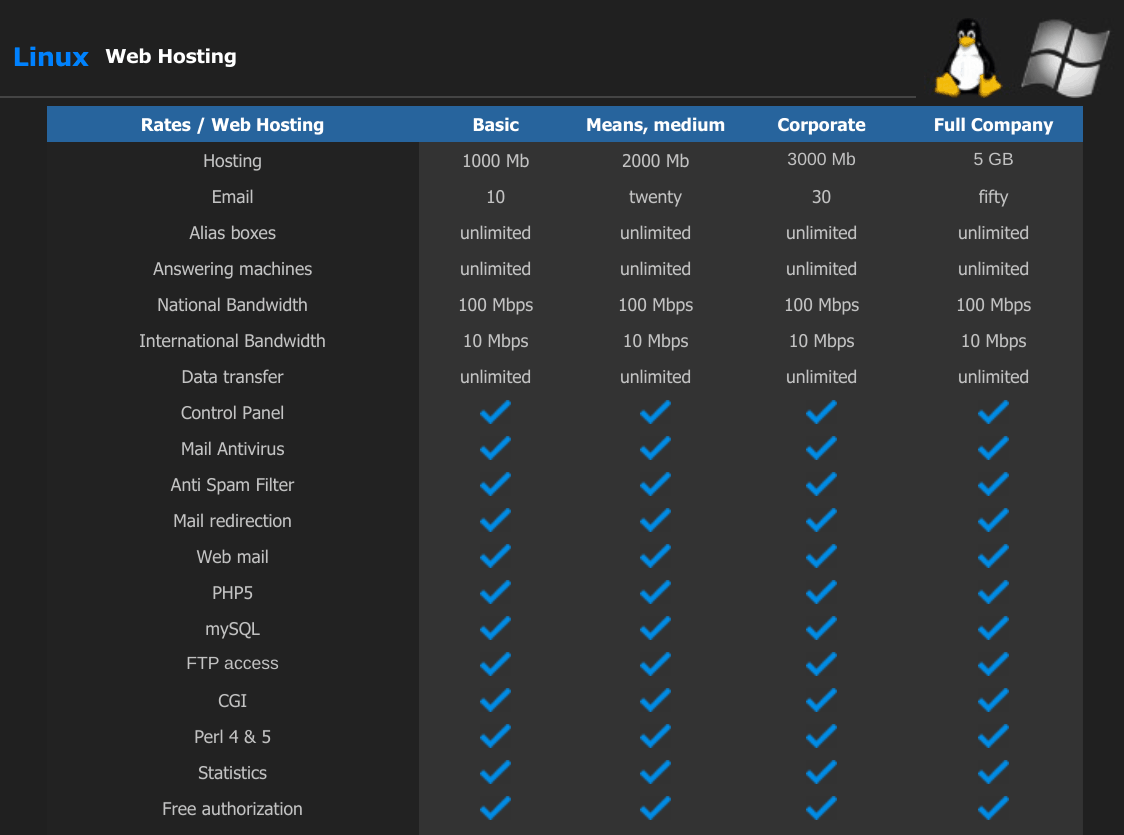This screenshot has height=835, width=1124.
Task: Click Statistics checkmark under Full Company
Action: click(994, 772)
